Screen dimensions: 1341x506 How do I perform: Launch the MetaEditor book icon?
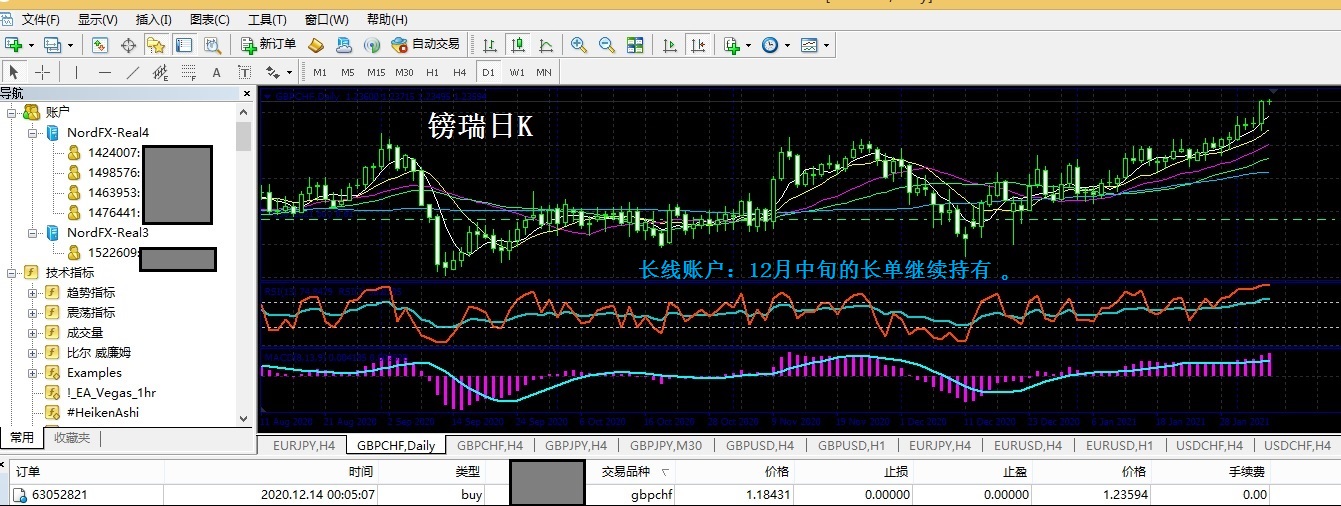(316, 45)
